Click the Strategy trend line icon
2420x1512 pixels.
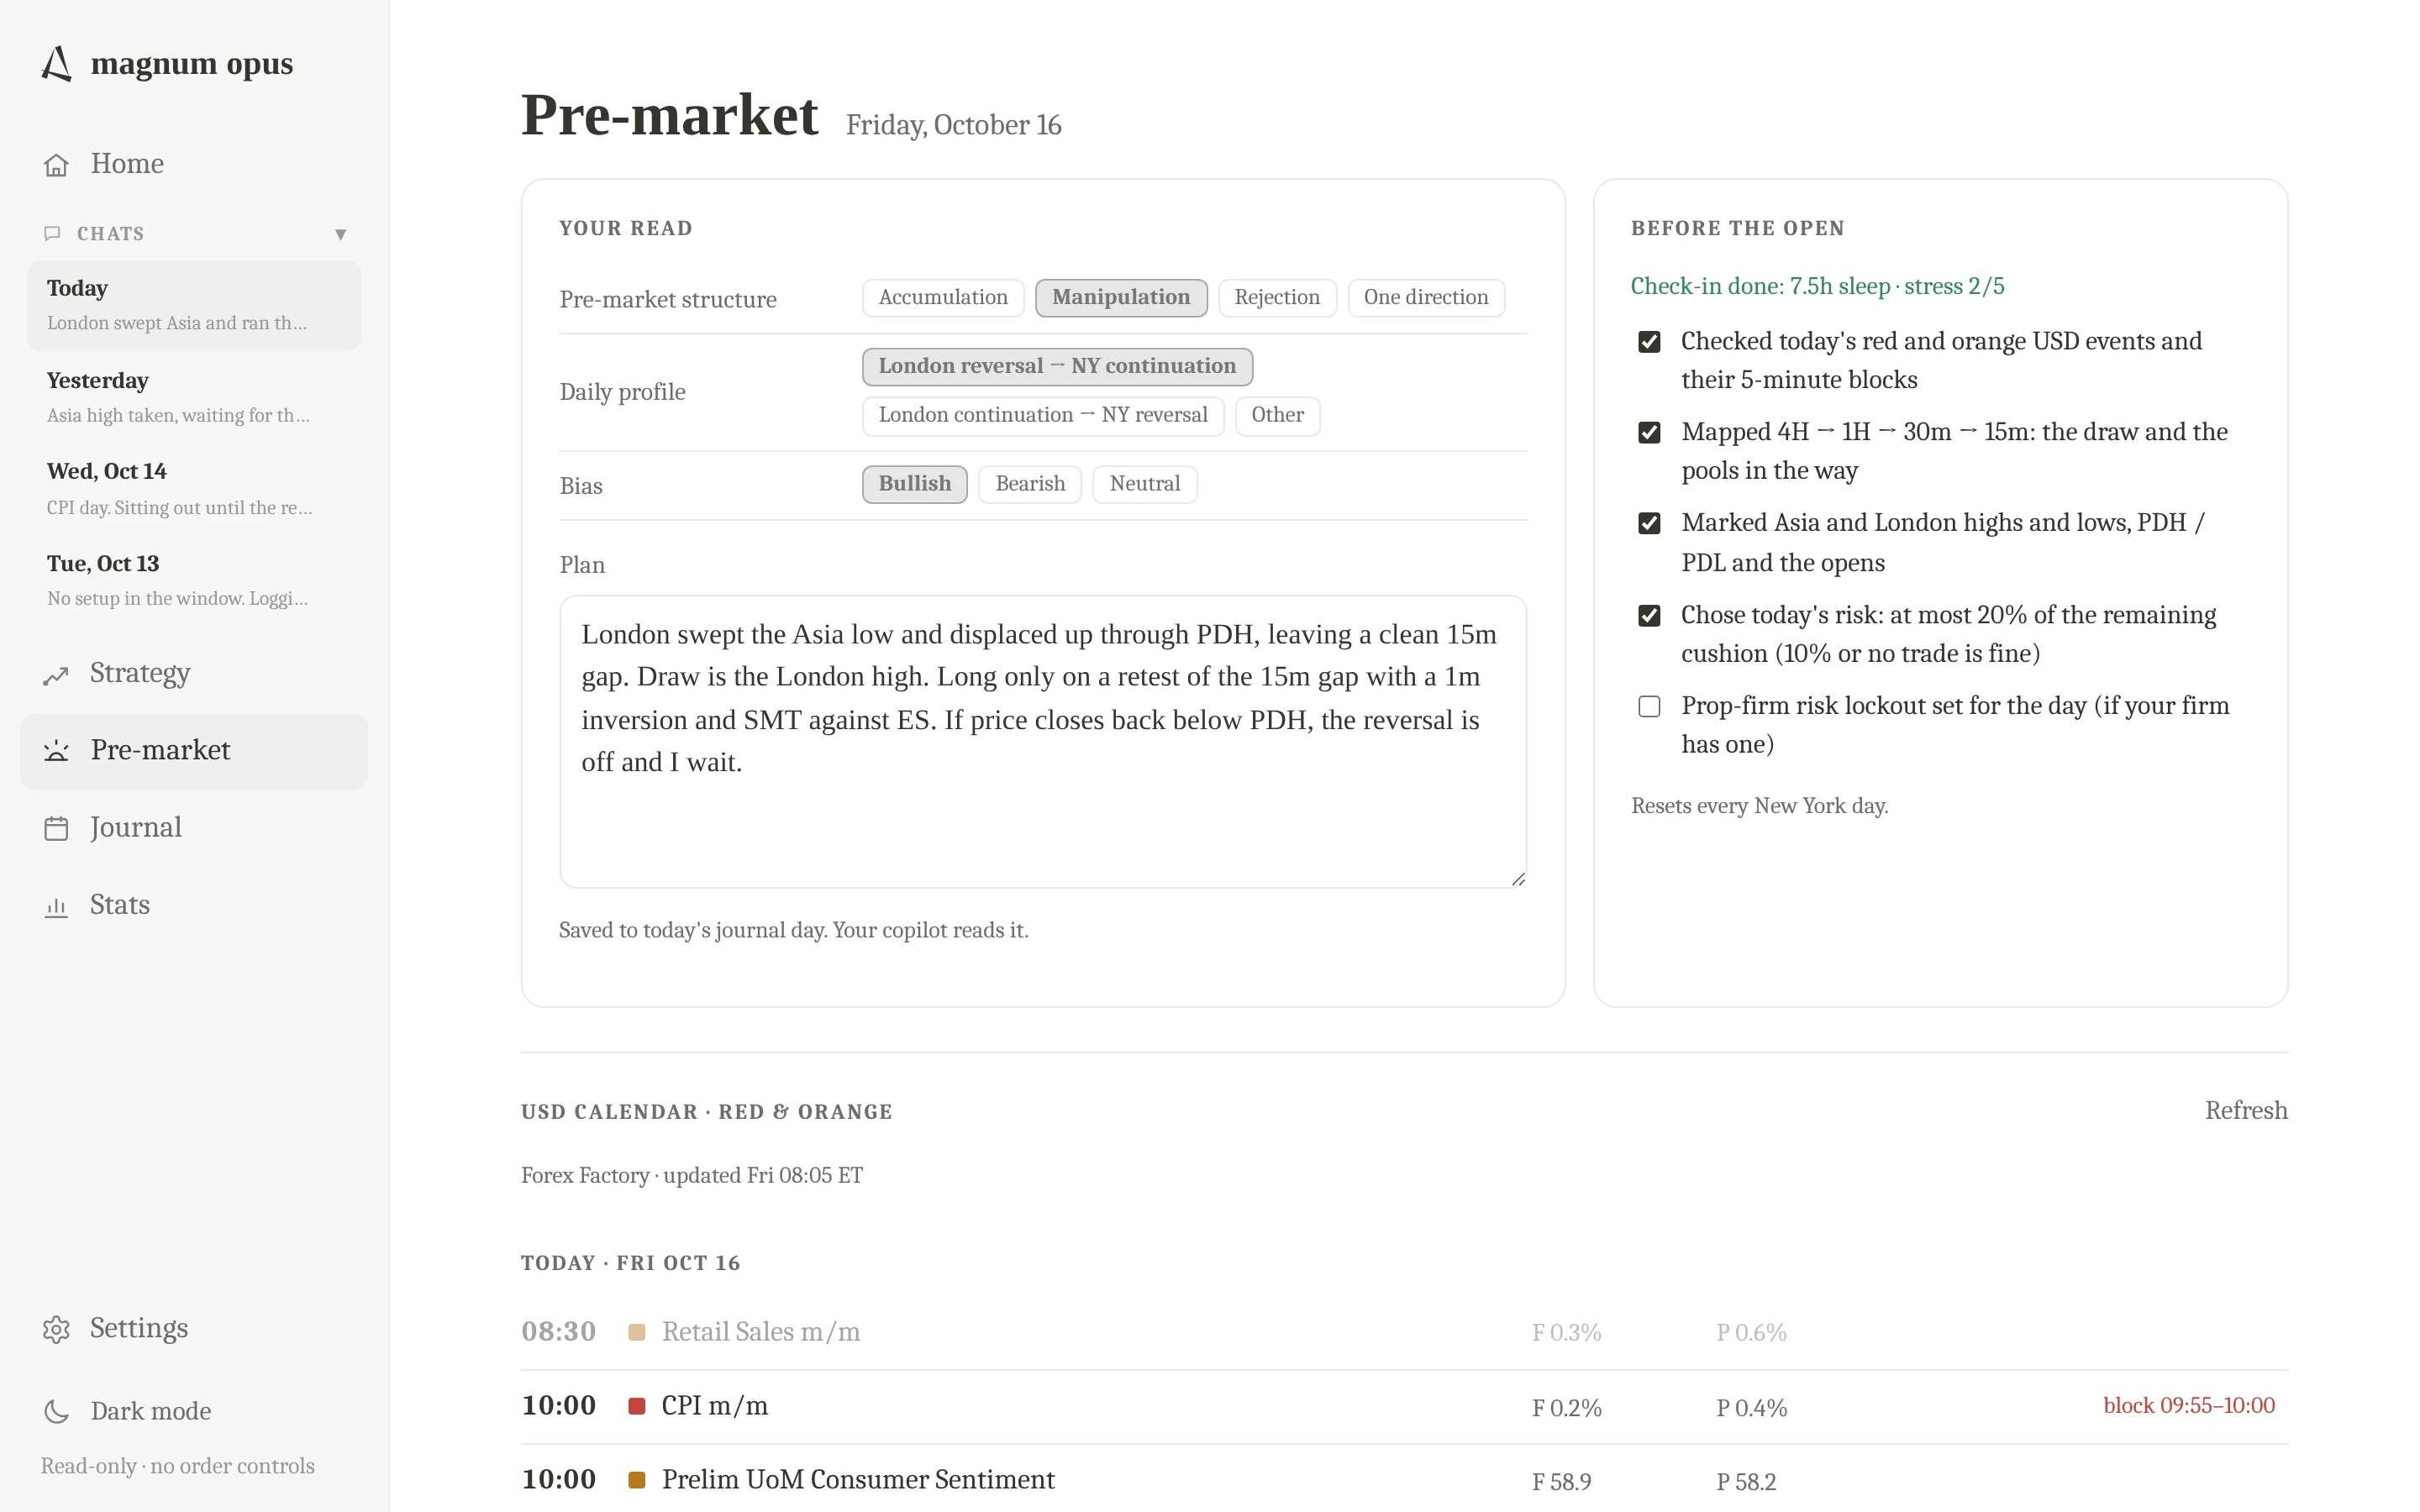tap(56, 675)
